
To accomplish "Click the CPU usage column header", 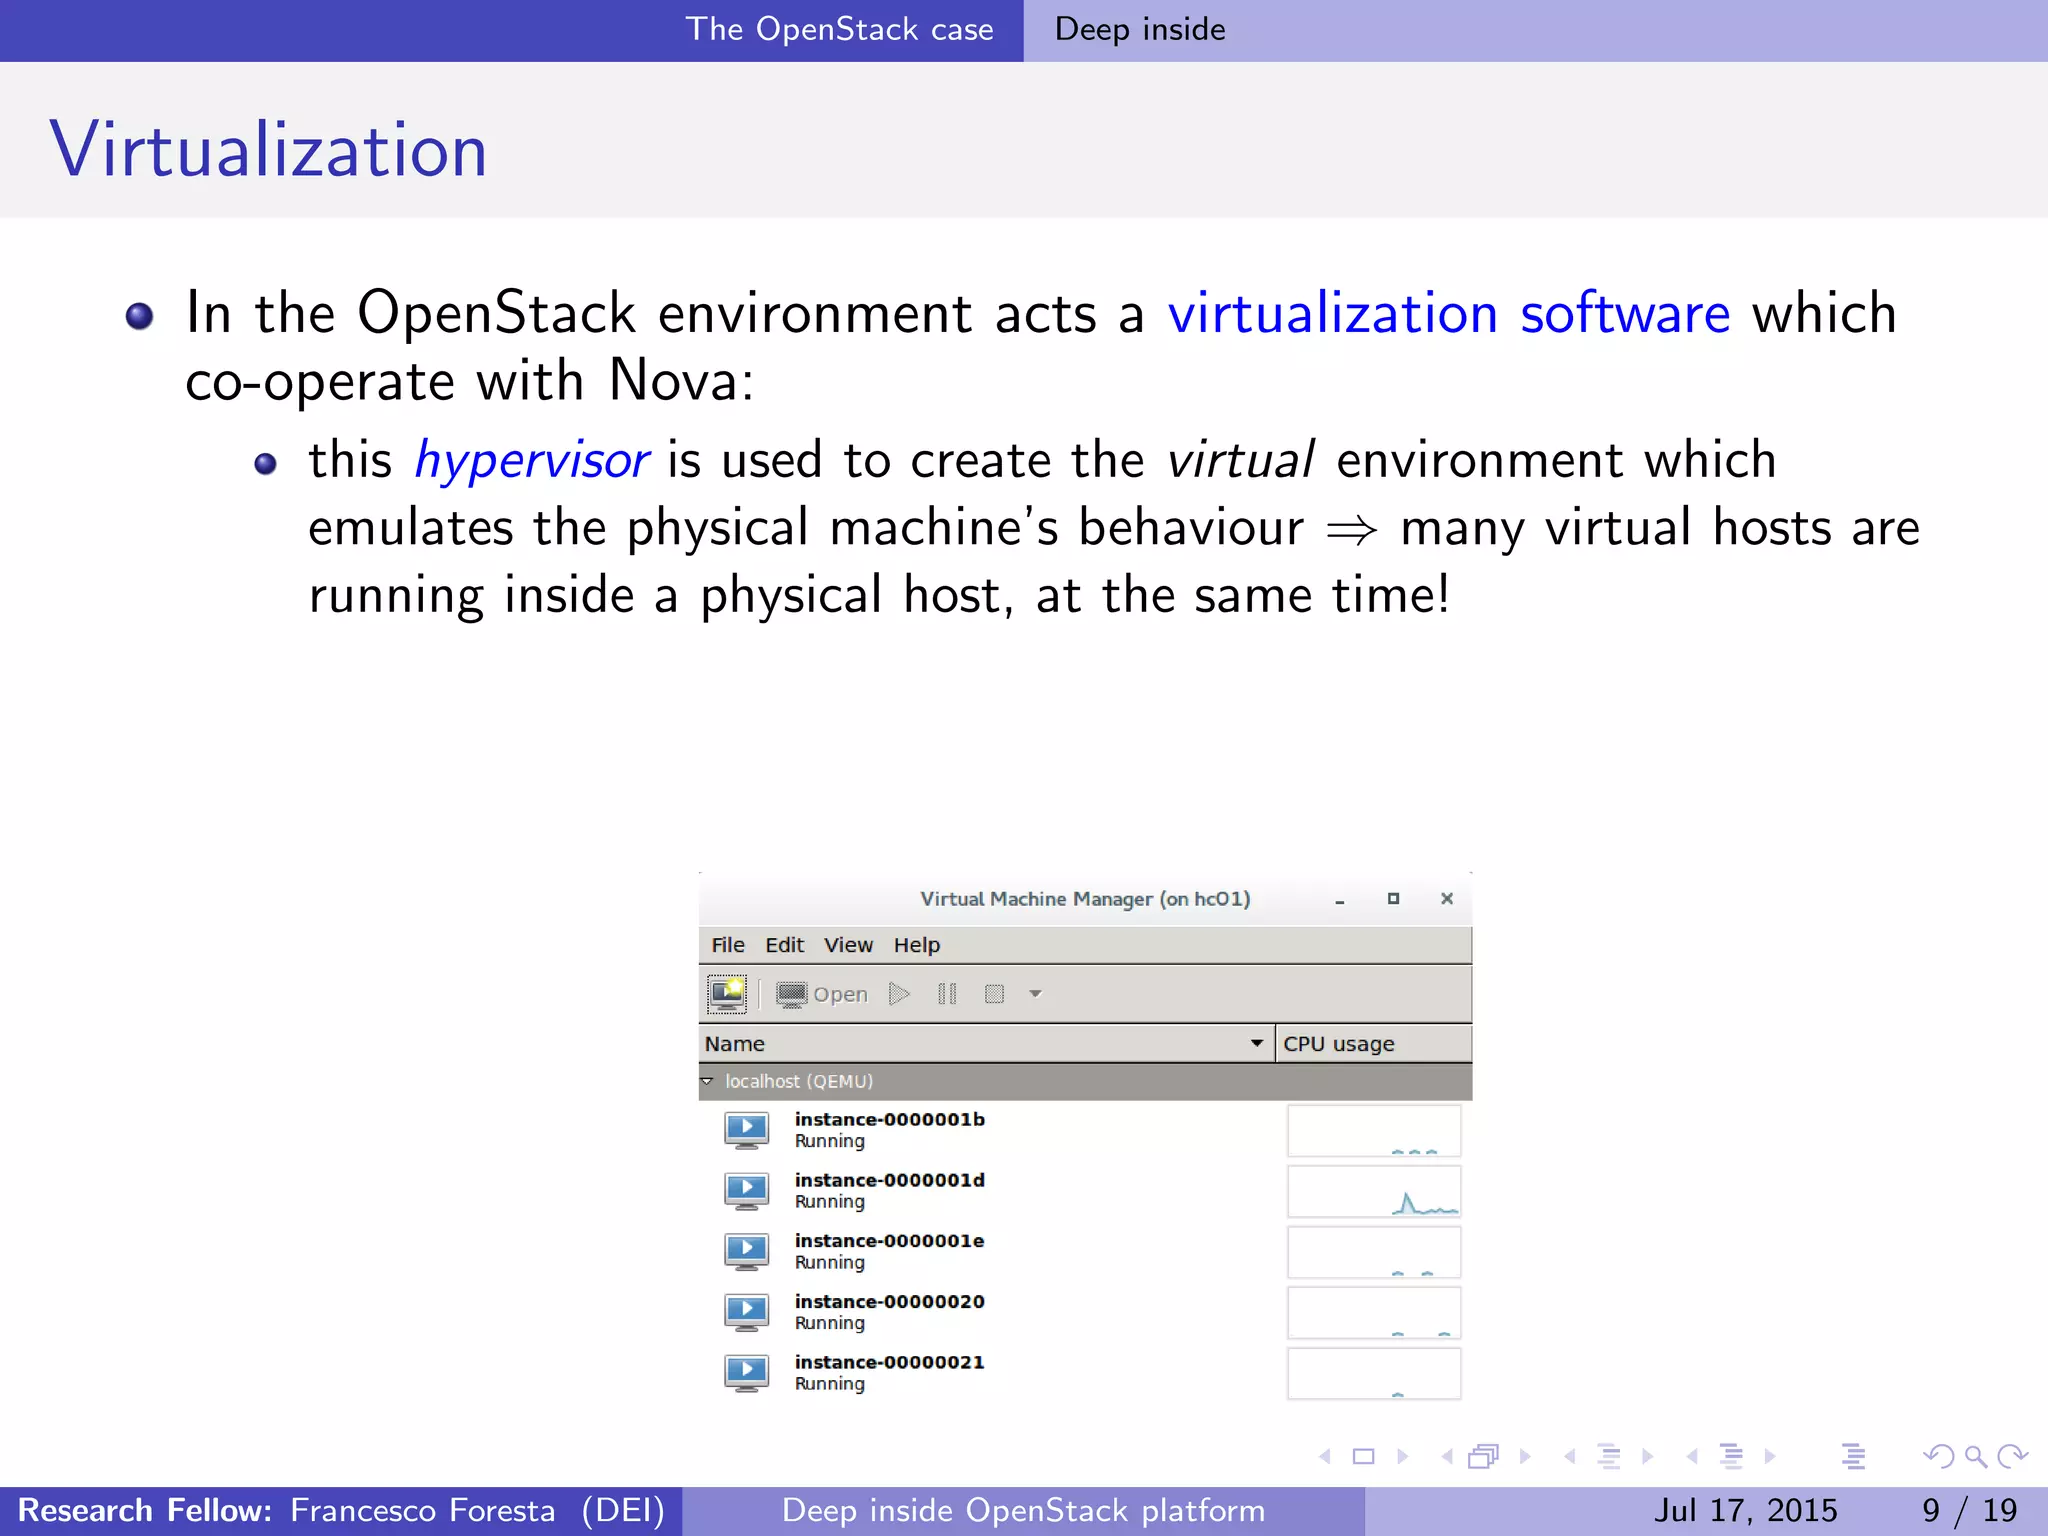I will pyautogui.click(x=1373, y=1043).
